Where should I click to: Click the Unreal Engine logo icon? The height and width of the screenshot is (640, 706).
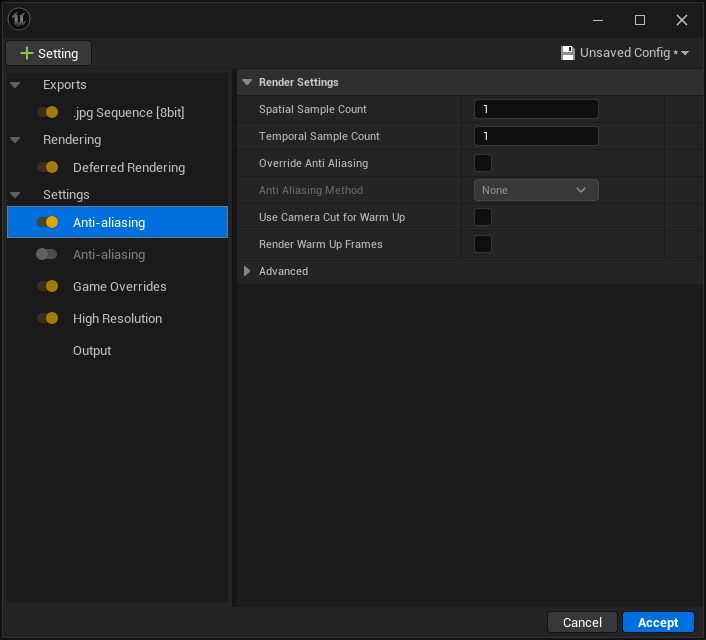click(x=19, y=19)
